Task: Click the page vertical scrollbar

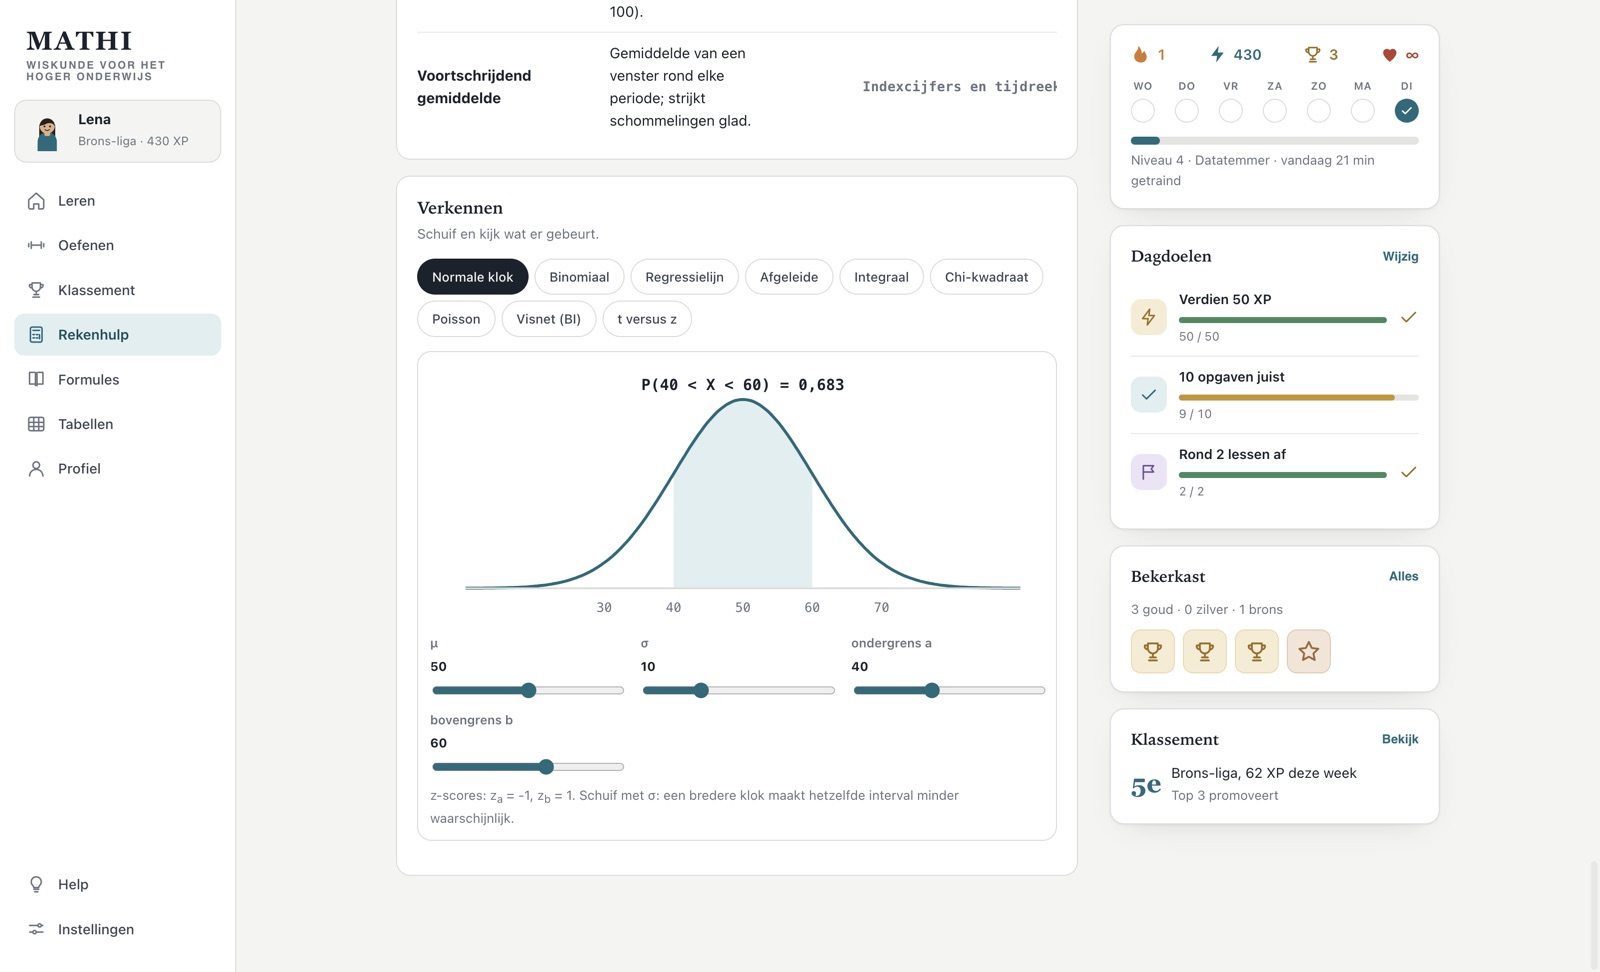Action: (x=1594, y=915)
